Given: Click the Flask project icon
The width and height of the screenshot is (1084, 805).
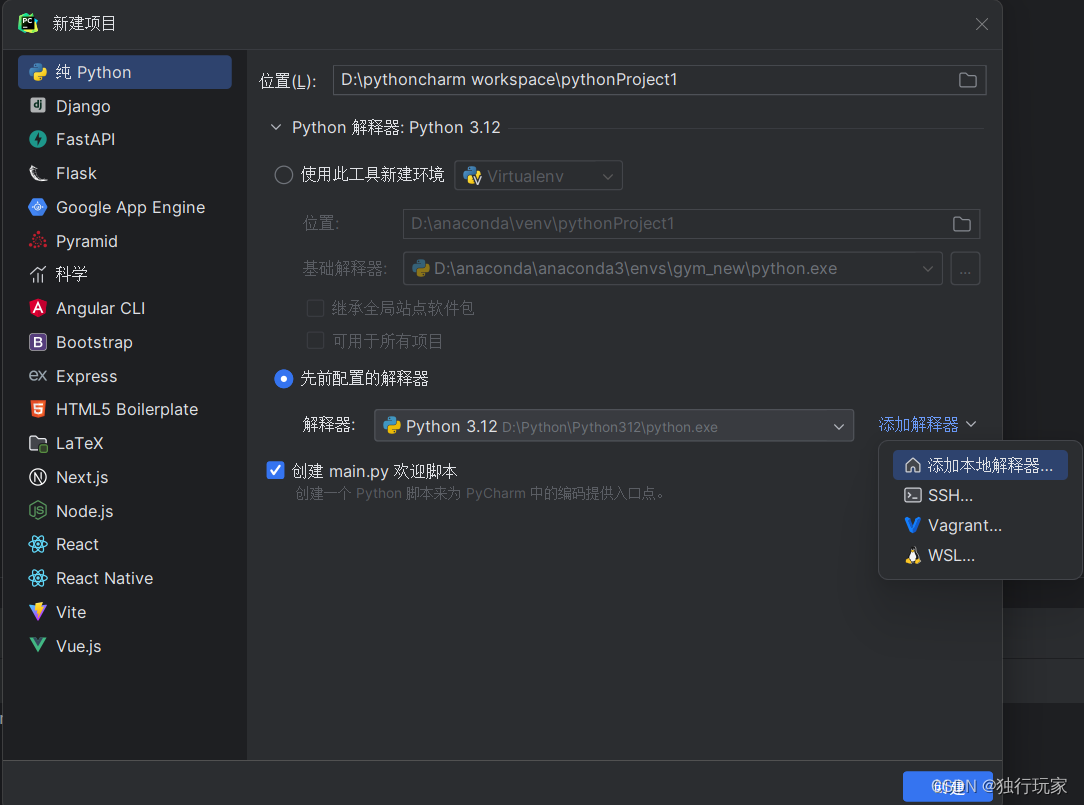Looking at the screenshot, I should [38, 173].
